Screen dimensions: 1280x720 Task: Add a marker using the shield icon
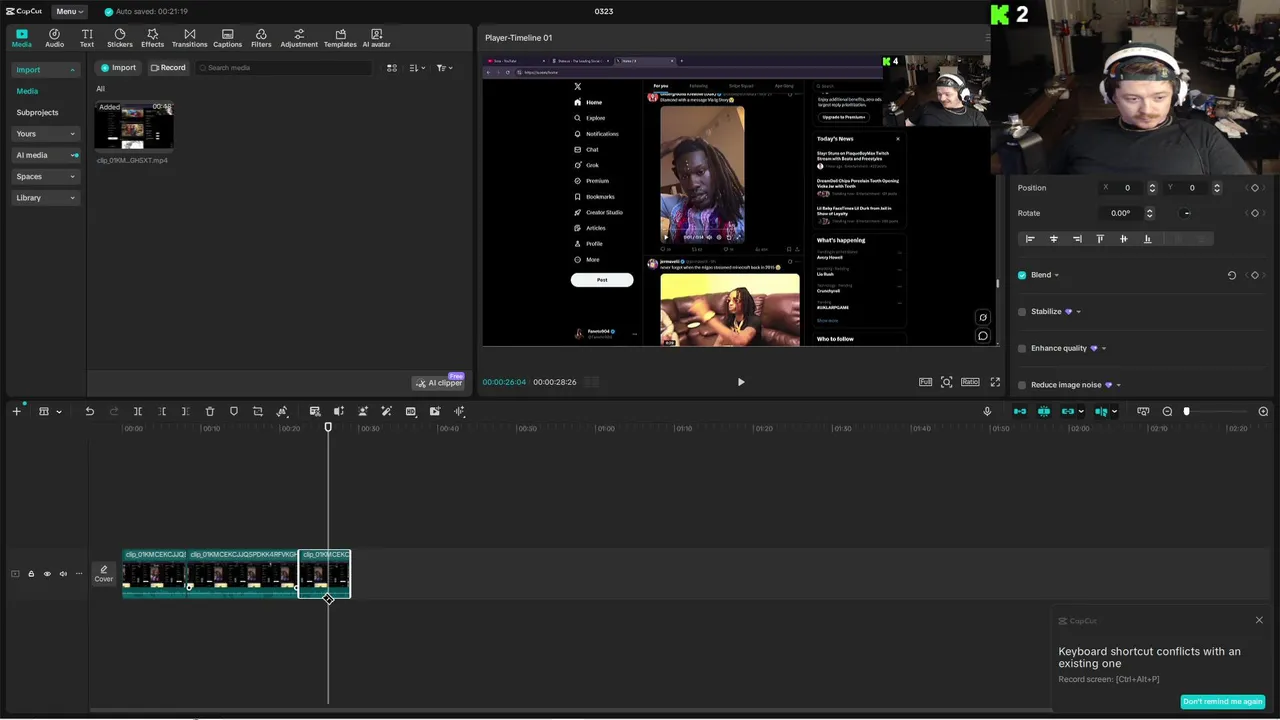pos(234,411)
